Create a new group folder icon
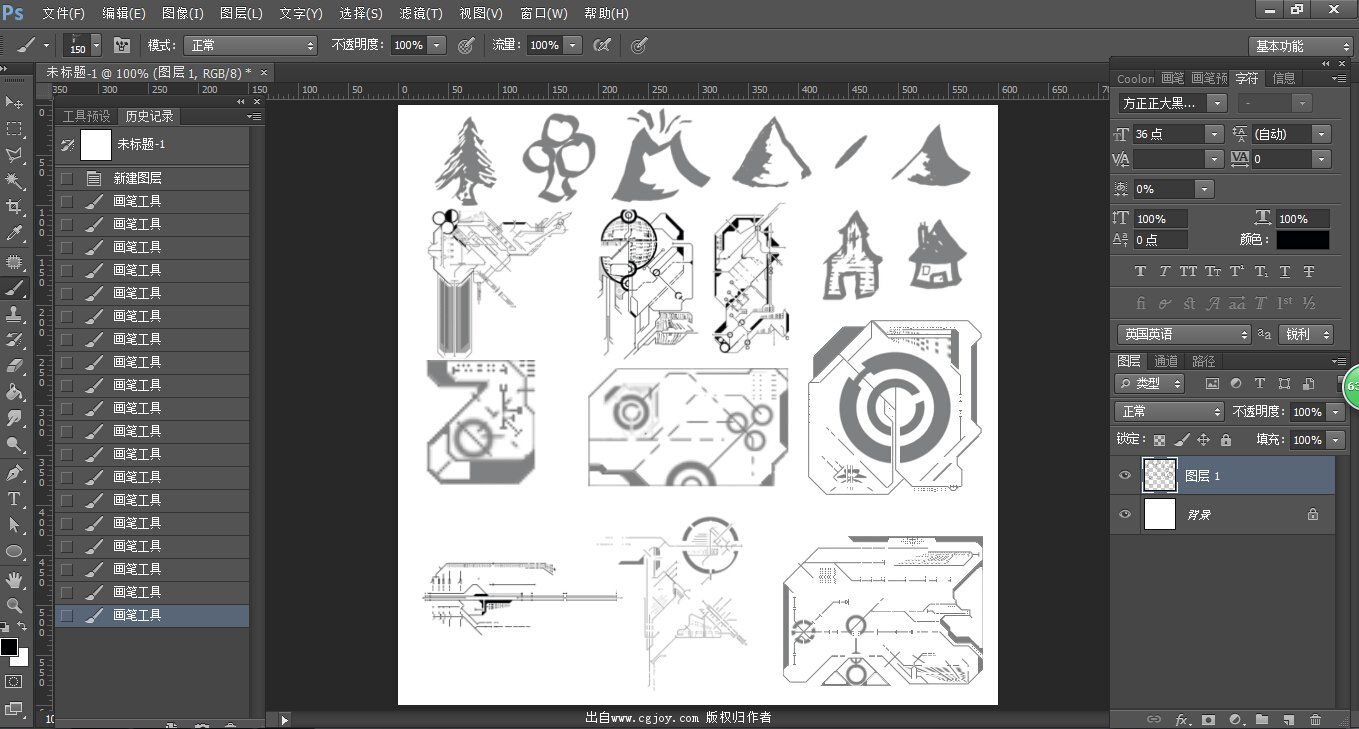 coord(1262,719)
